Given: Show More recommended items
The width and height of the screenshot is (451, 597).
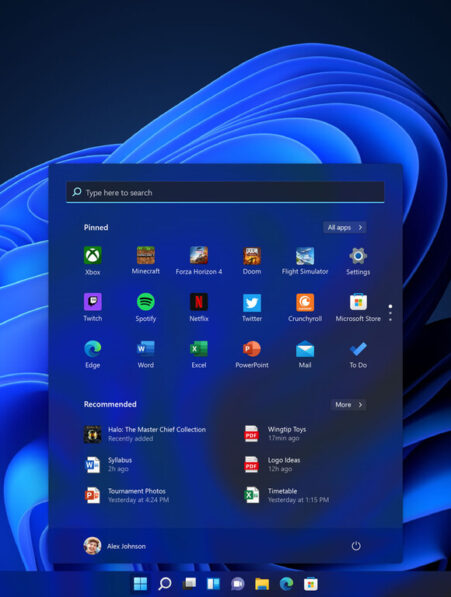Looking at the screenshot, I should point(349,404).
